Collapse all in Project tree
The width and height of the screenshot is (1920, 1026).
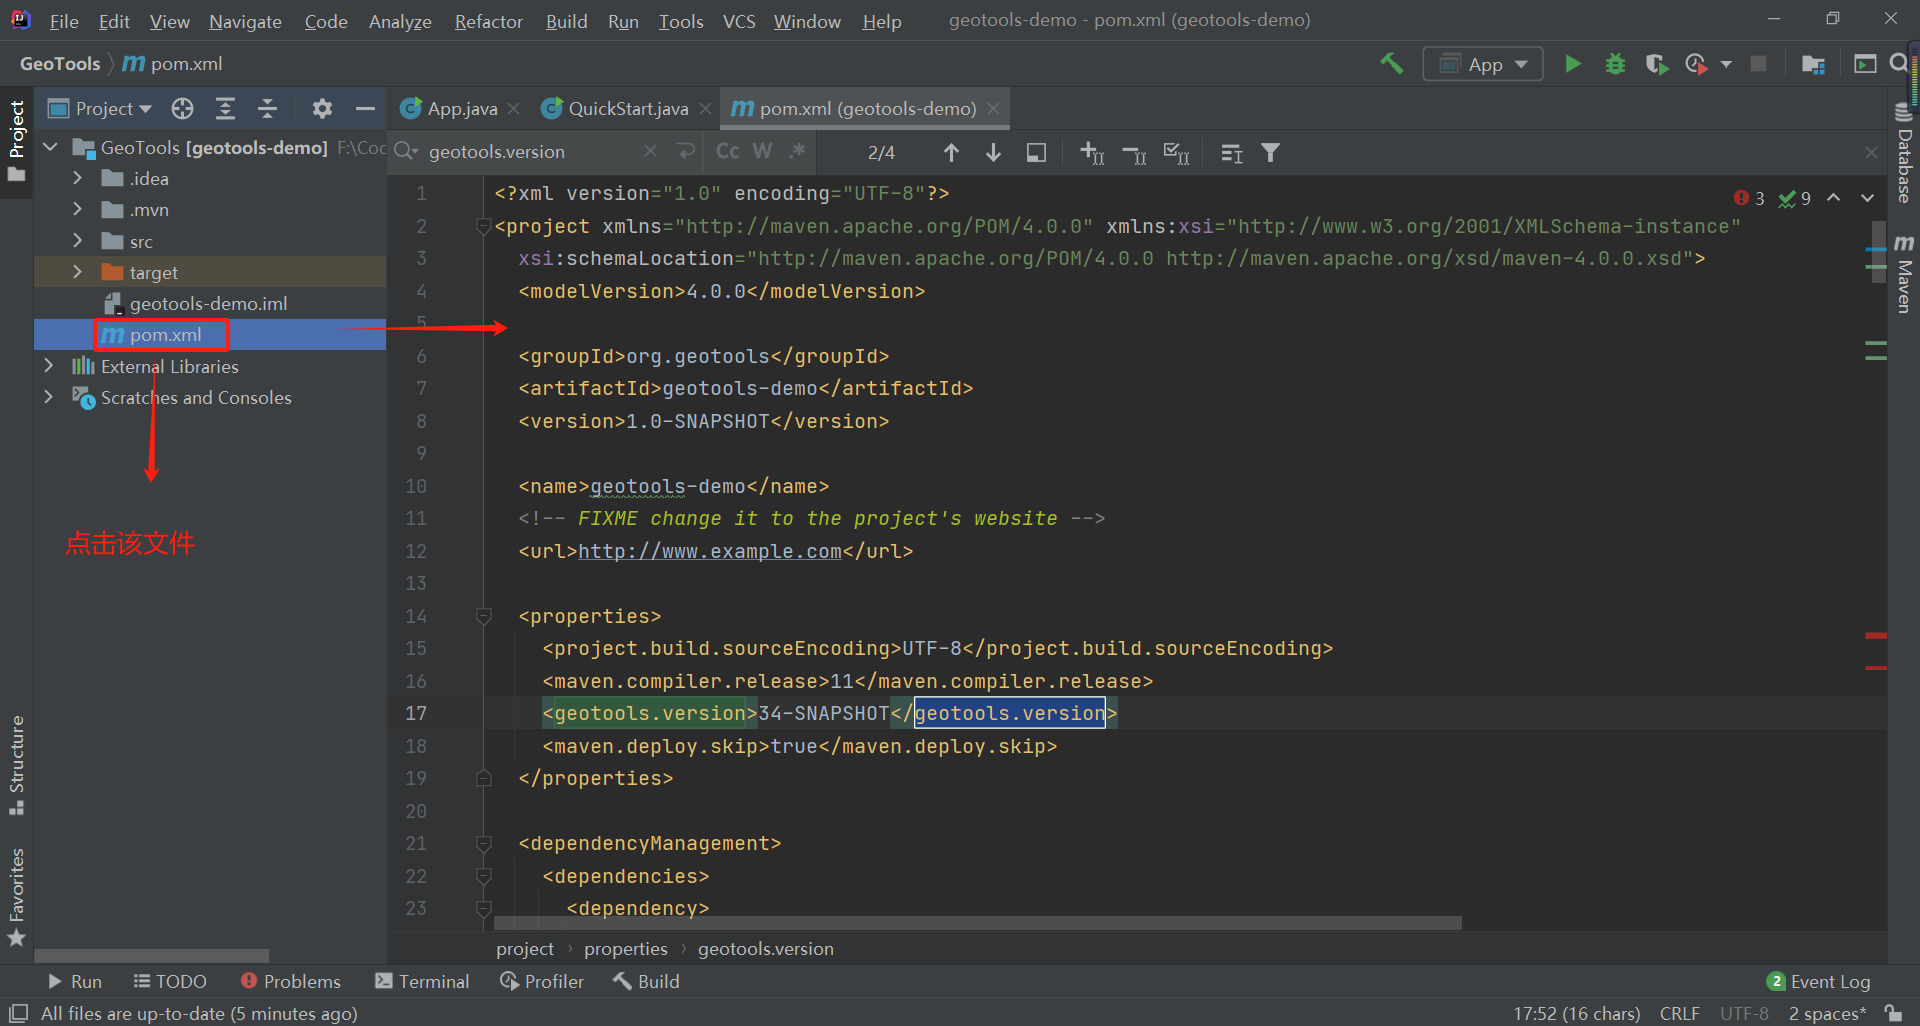pos(267,108)
